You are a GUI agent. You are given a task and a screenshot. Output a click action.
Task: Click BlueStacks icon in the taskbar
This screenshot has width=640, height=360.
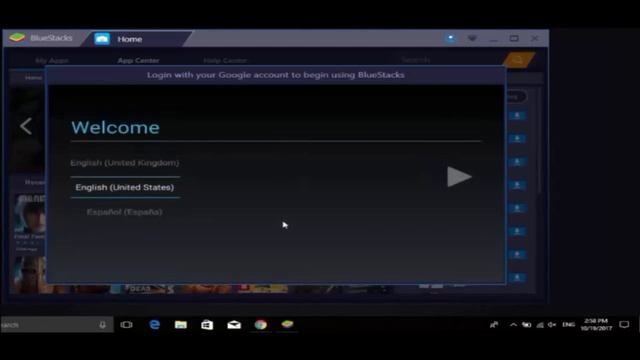click(x=287, y=324)
